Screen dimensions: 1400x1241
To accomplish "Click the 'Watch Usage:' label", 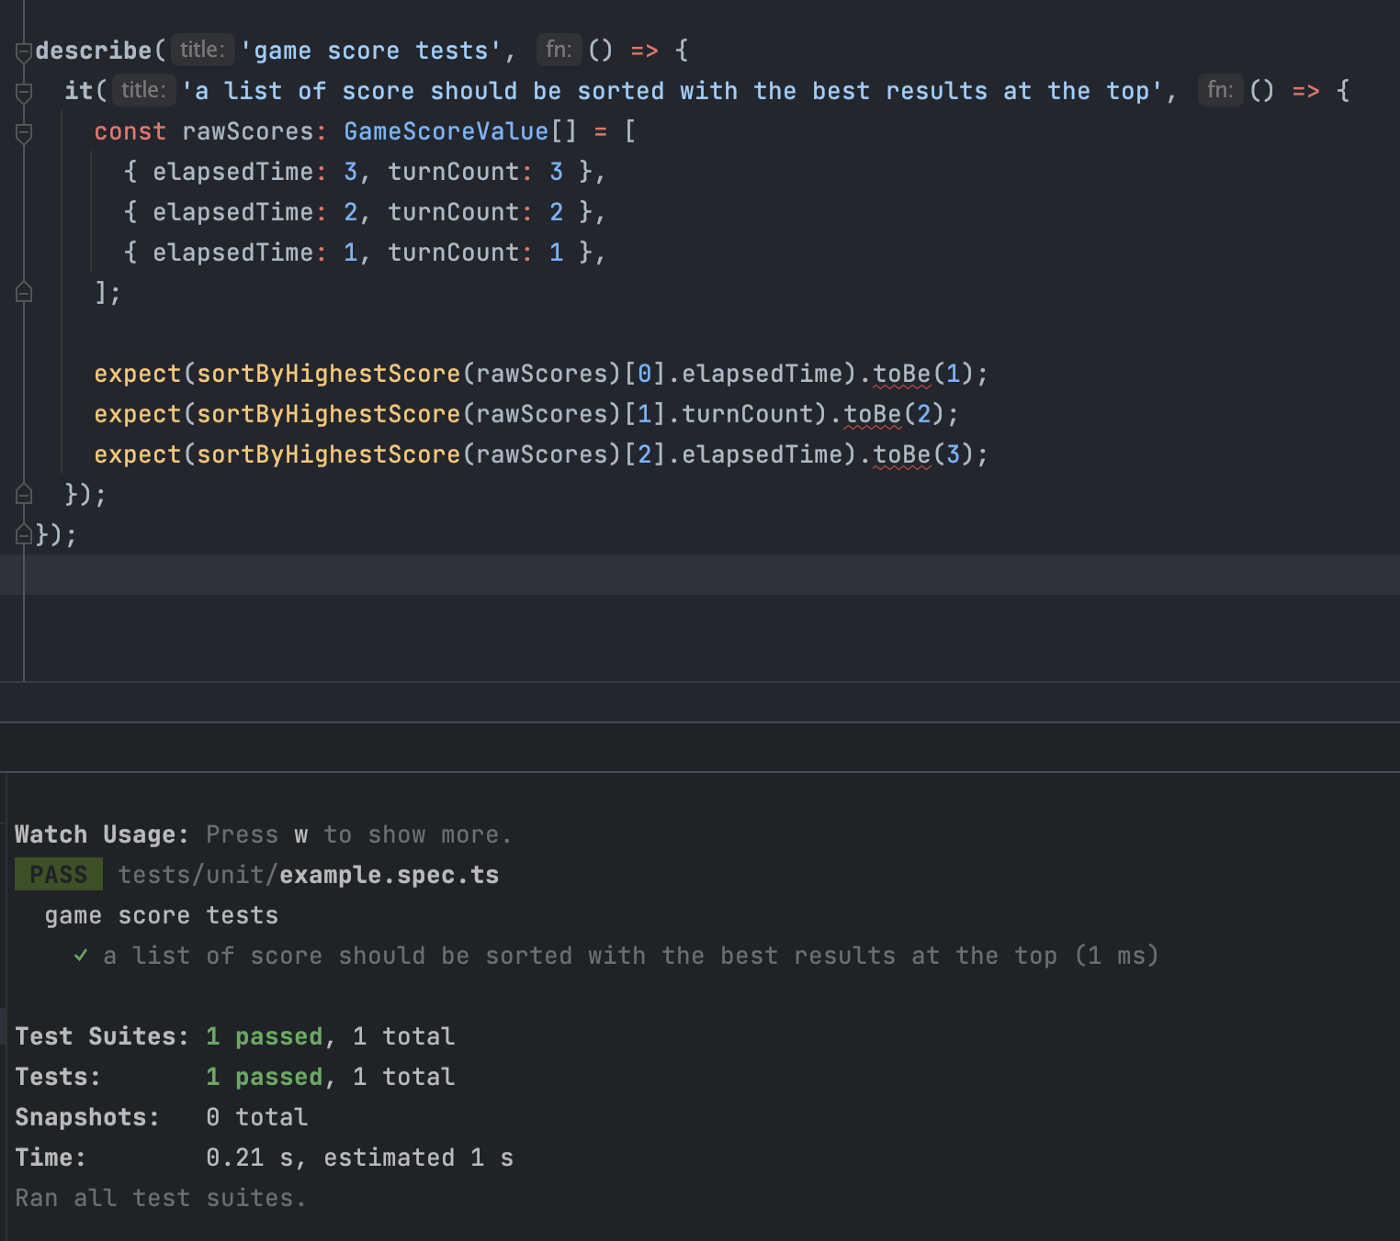I will pyautogui.click(x=102, y=834).
